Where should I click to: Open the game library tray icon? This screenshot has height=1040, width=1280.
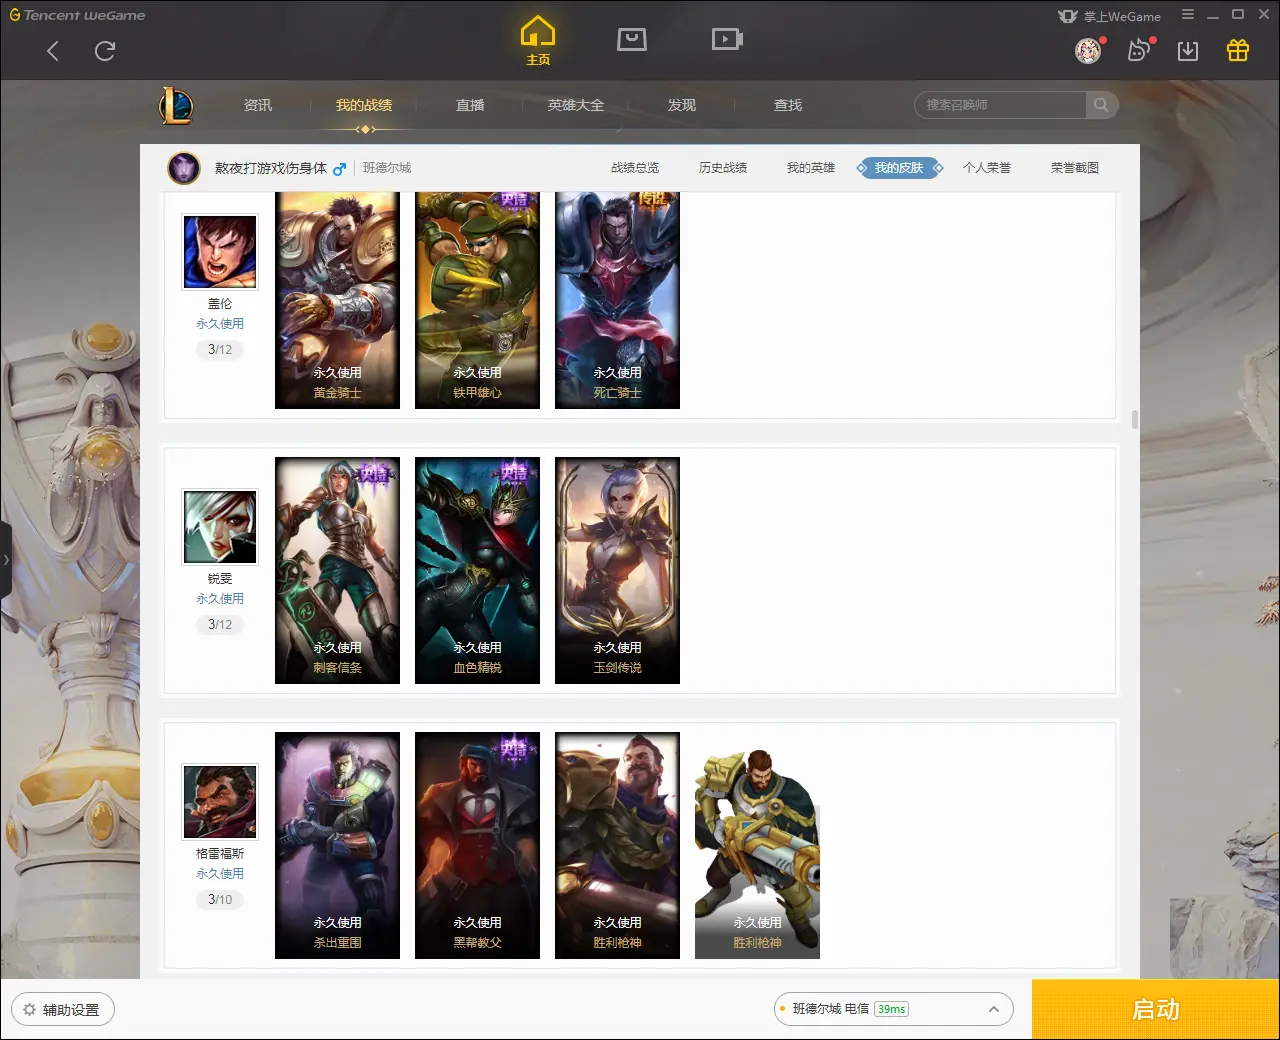tap(632, 39)
